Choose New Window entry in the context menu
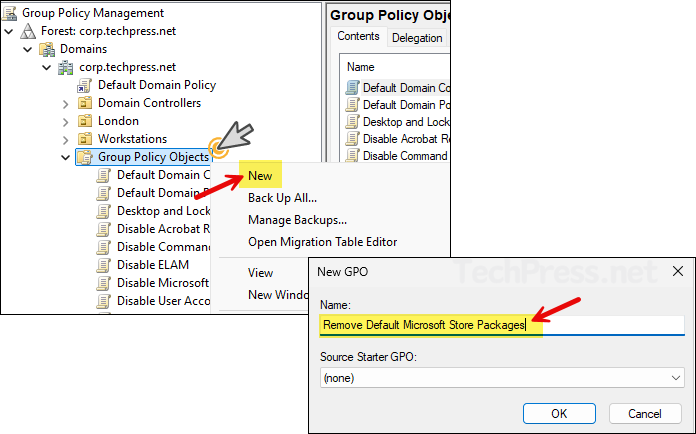Screen dimensions: 696x434 coord(278,295)
